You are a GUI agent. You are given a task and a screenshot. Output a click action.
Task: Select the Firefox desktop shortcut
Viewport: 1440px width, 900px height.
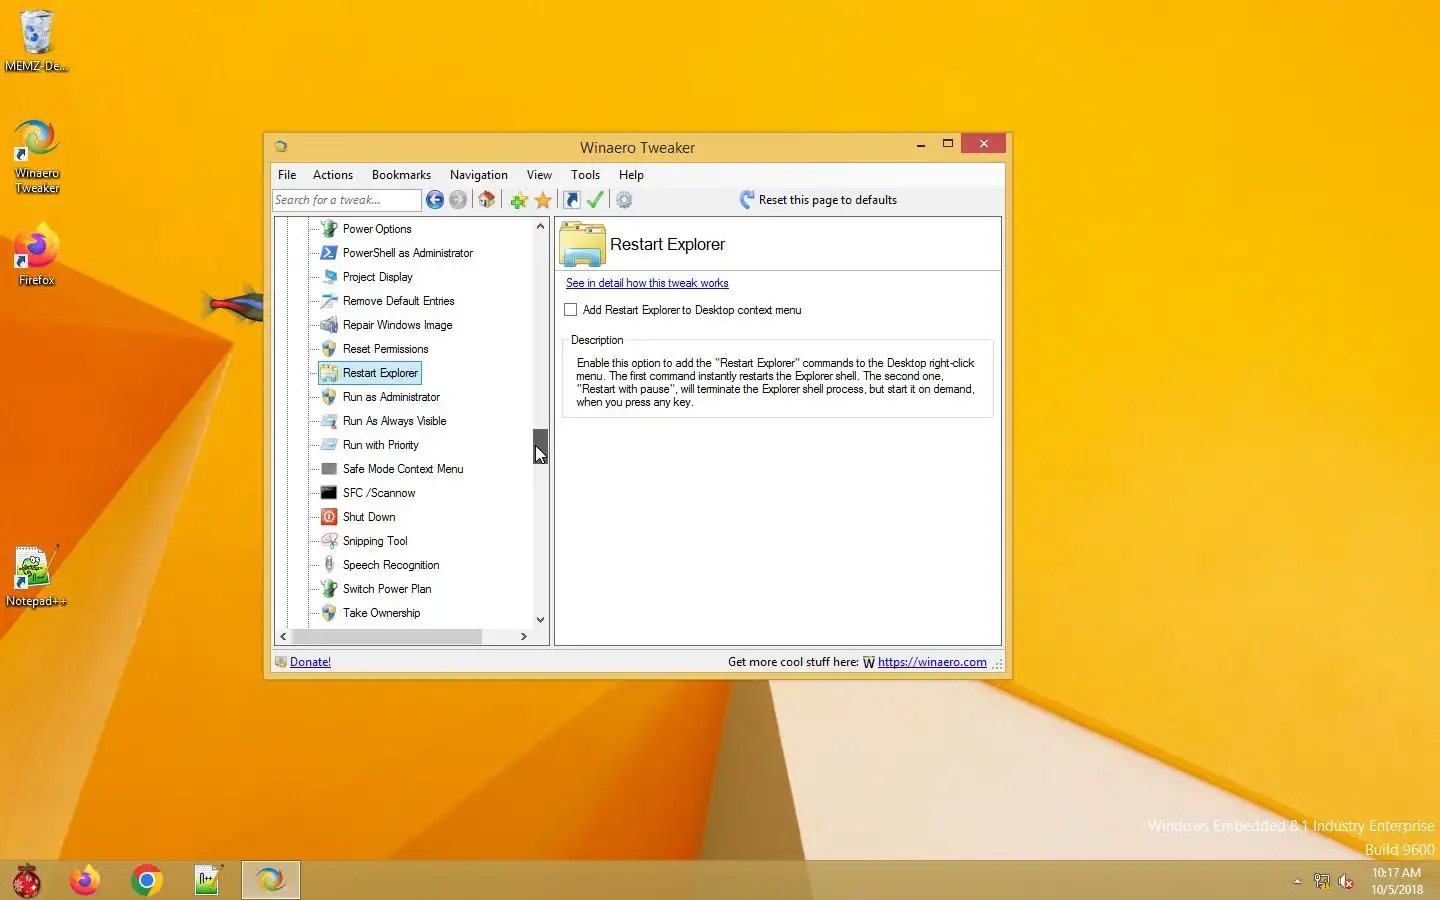(x=37, y=257)
